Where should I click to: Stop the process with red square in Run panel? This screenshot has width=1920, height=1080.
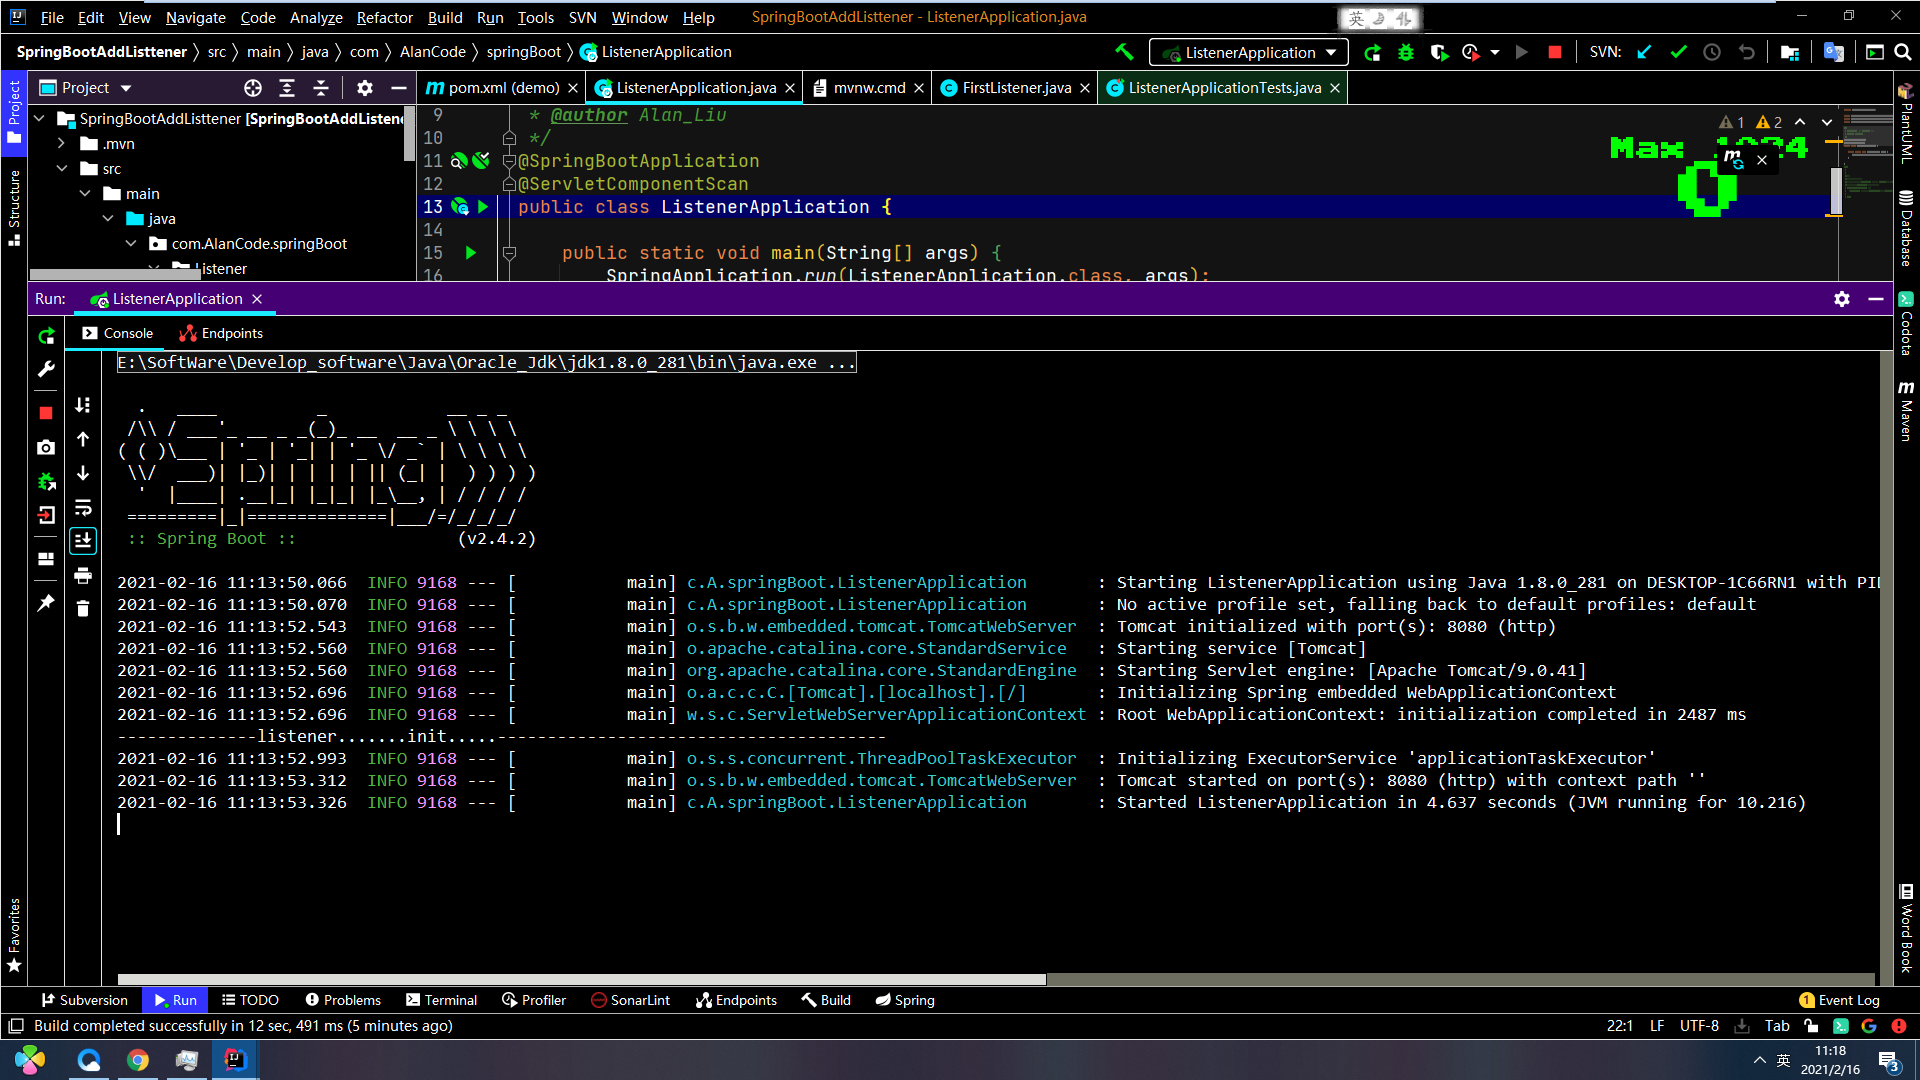[x=46, y=413]
